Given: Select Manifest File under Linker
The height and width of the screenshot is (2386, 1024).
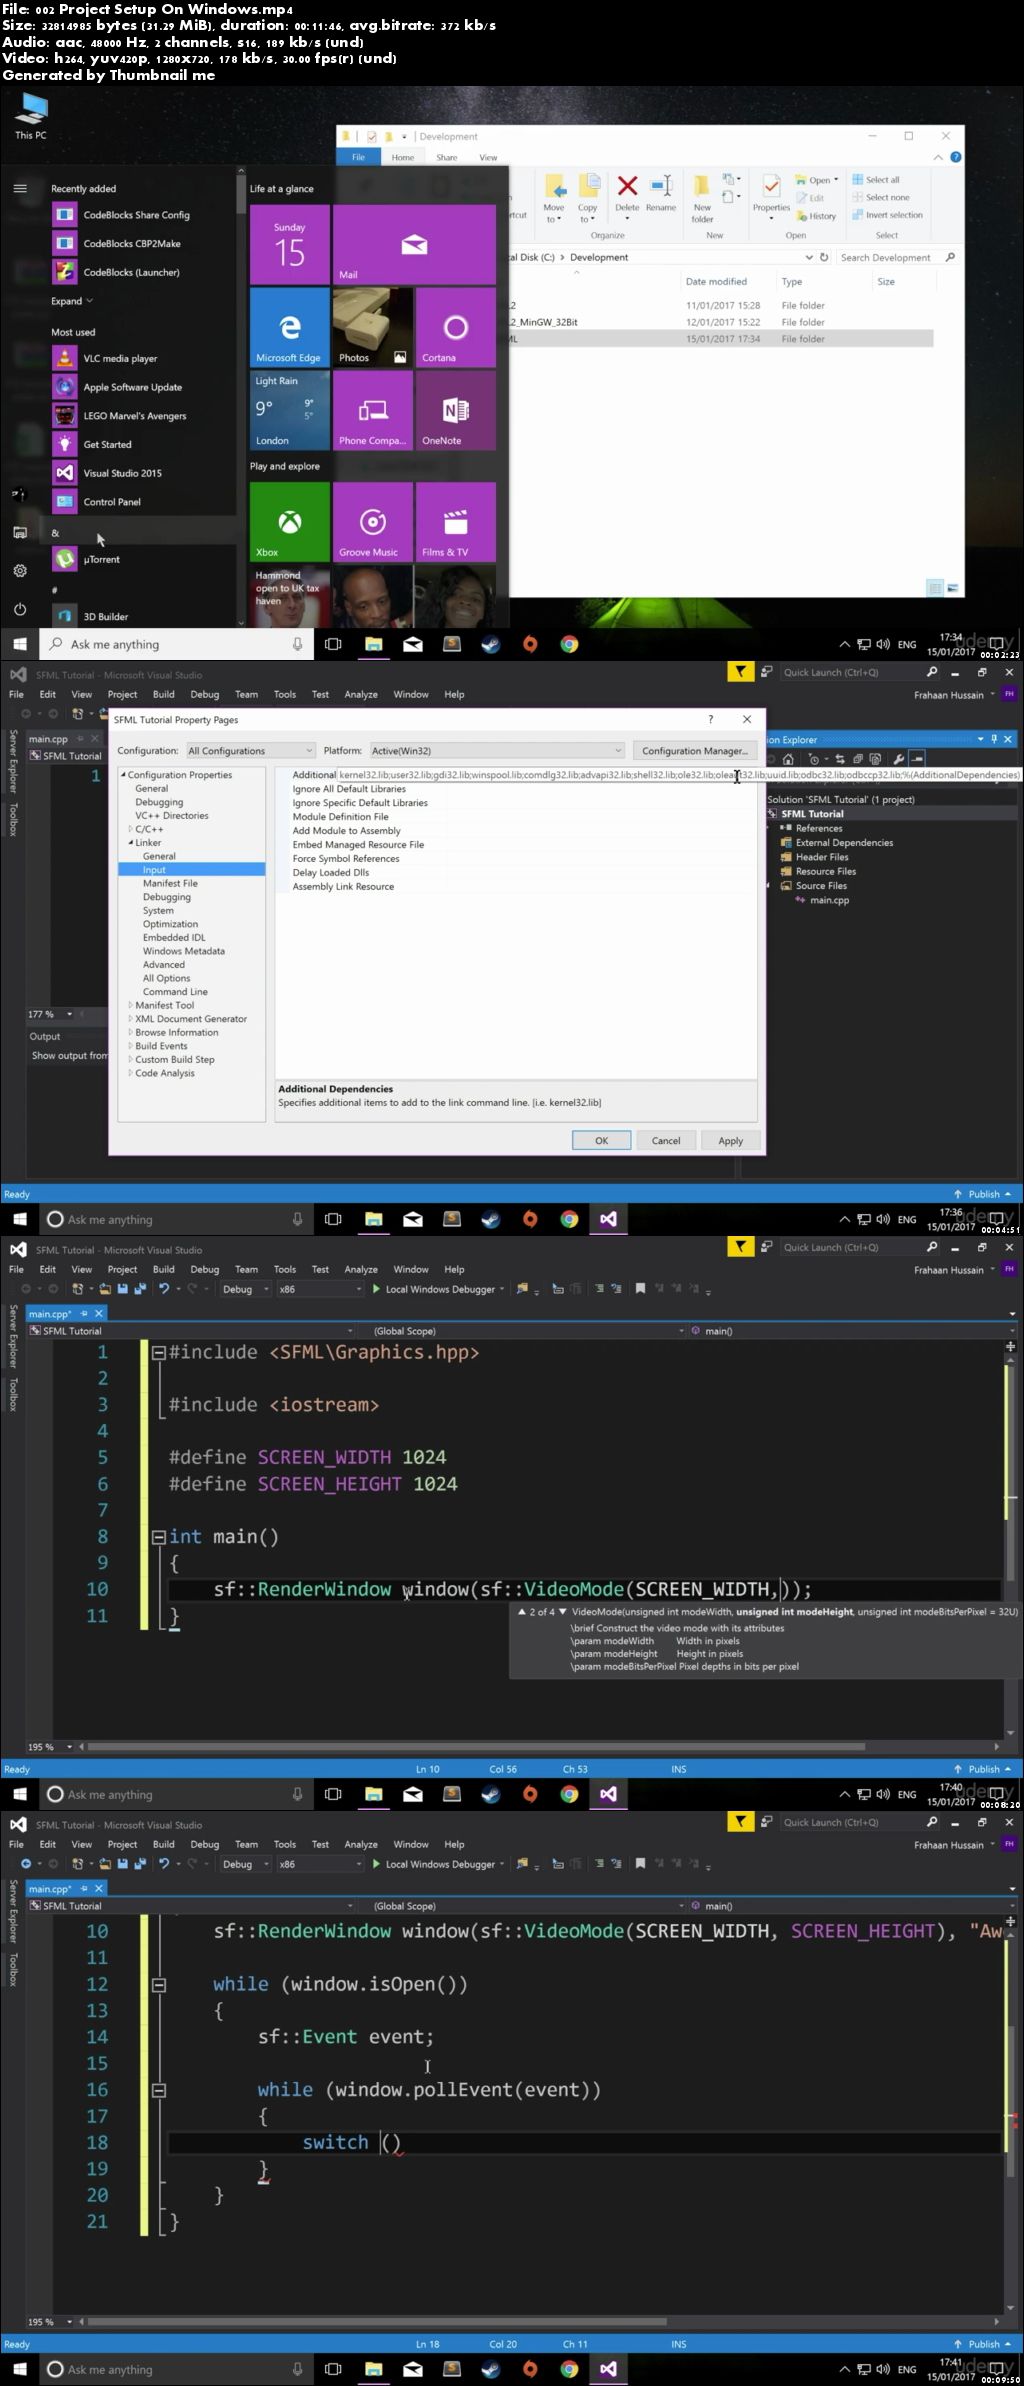Looking at the screenshot, I should pos(170,883).
